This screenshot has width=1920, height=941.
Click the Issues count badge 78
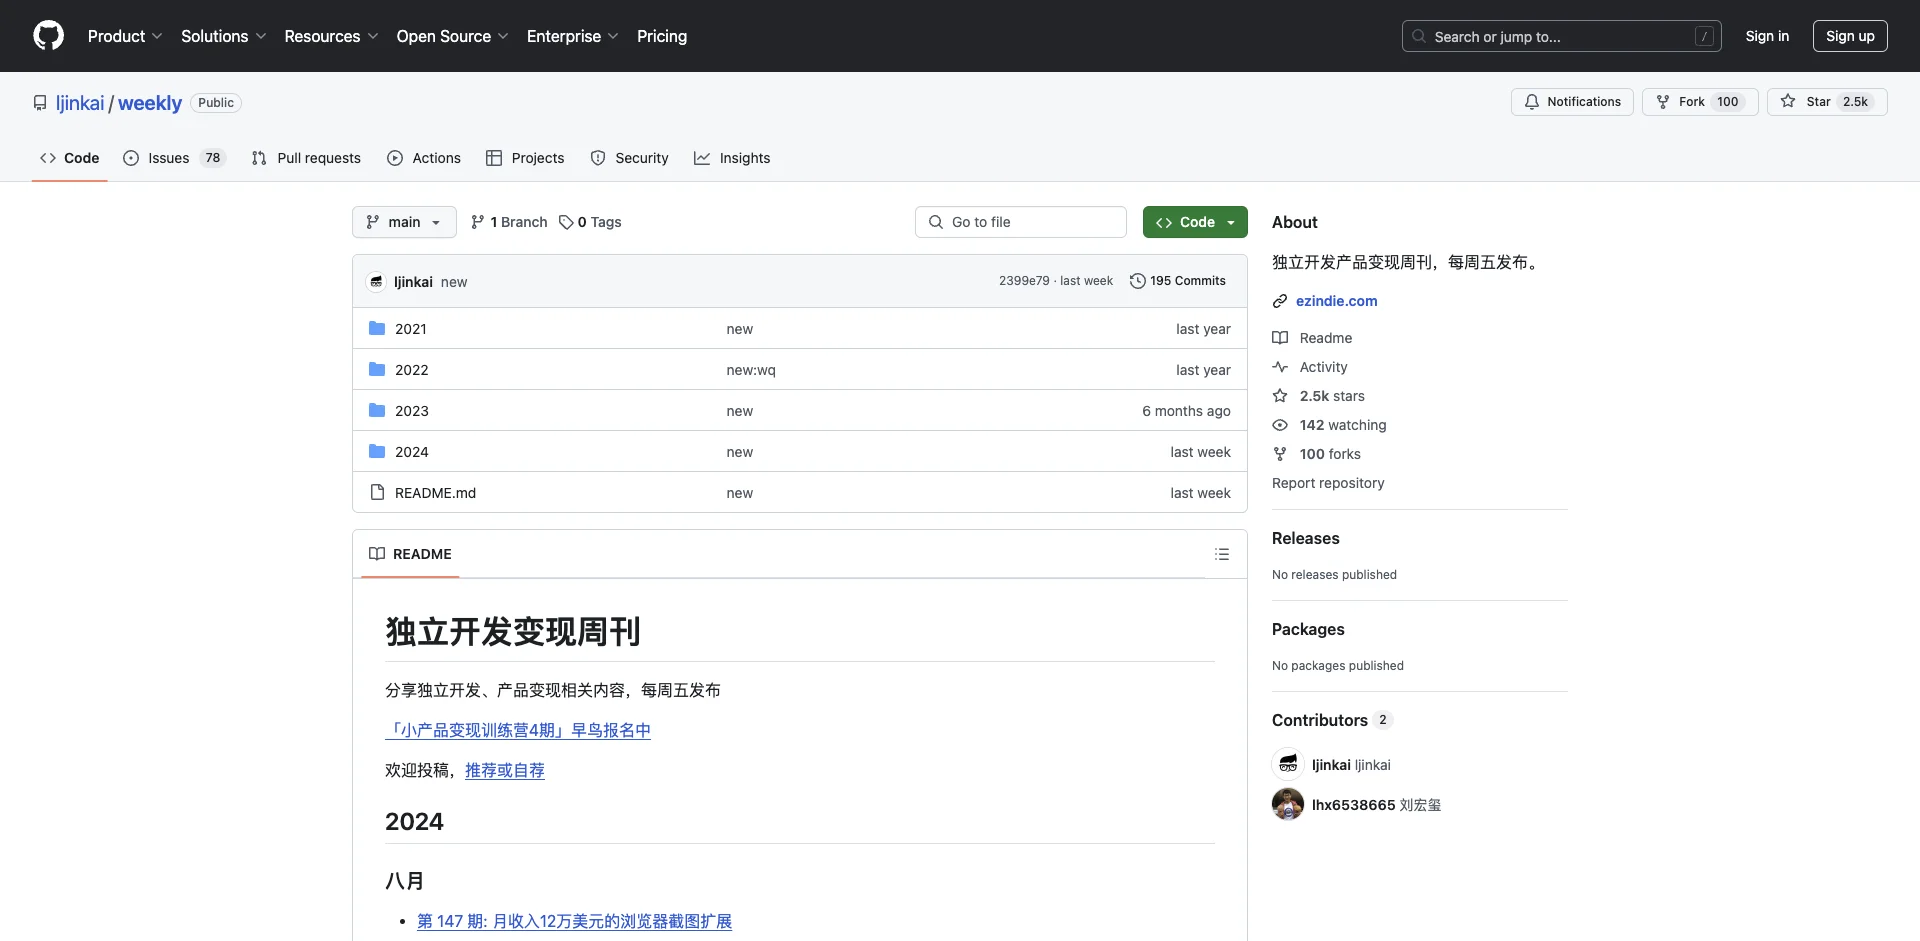pos(212,158)
